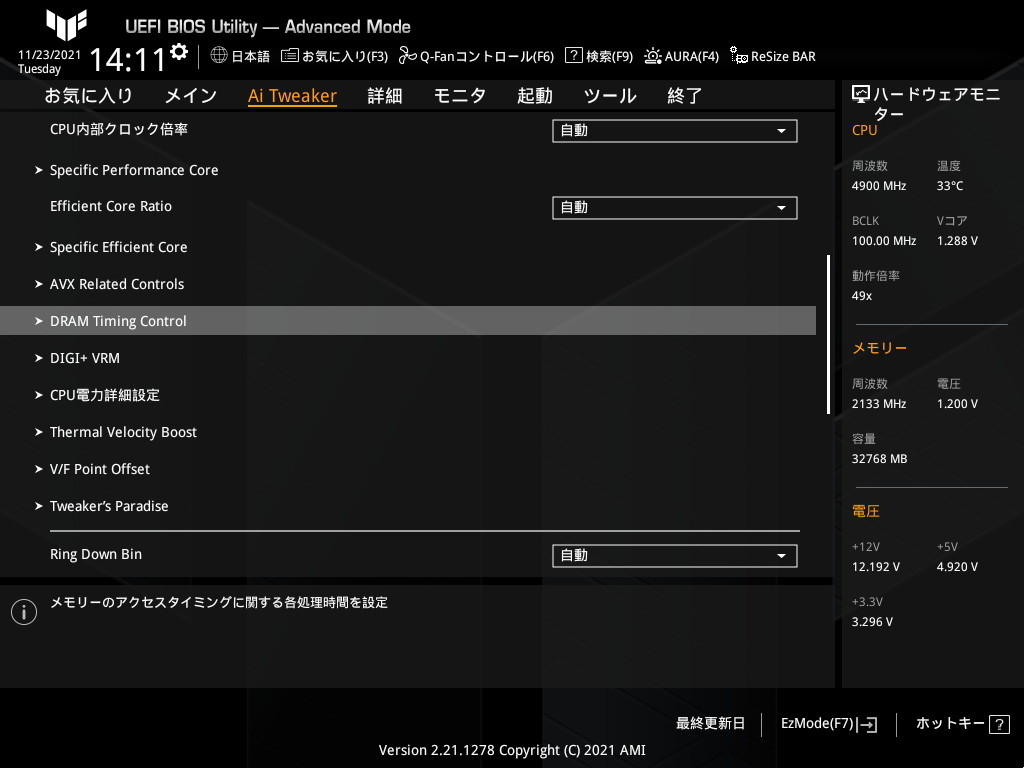This screenshot has height=768, width=1024.
Task: Click the ReSize BAR icon
Action: (739, 56)
